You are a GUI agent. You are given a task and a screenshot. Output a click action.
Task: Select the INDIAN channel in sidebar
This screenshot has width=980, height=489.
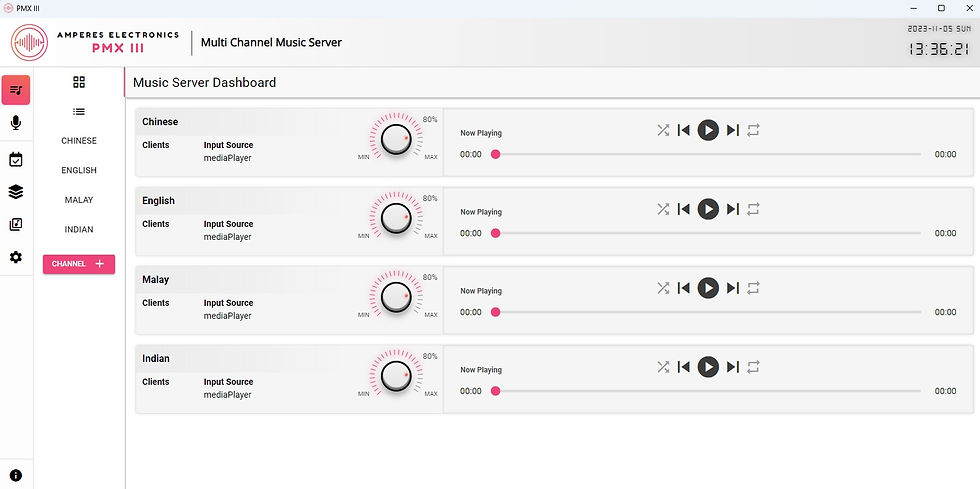point(79,229)
